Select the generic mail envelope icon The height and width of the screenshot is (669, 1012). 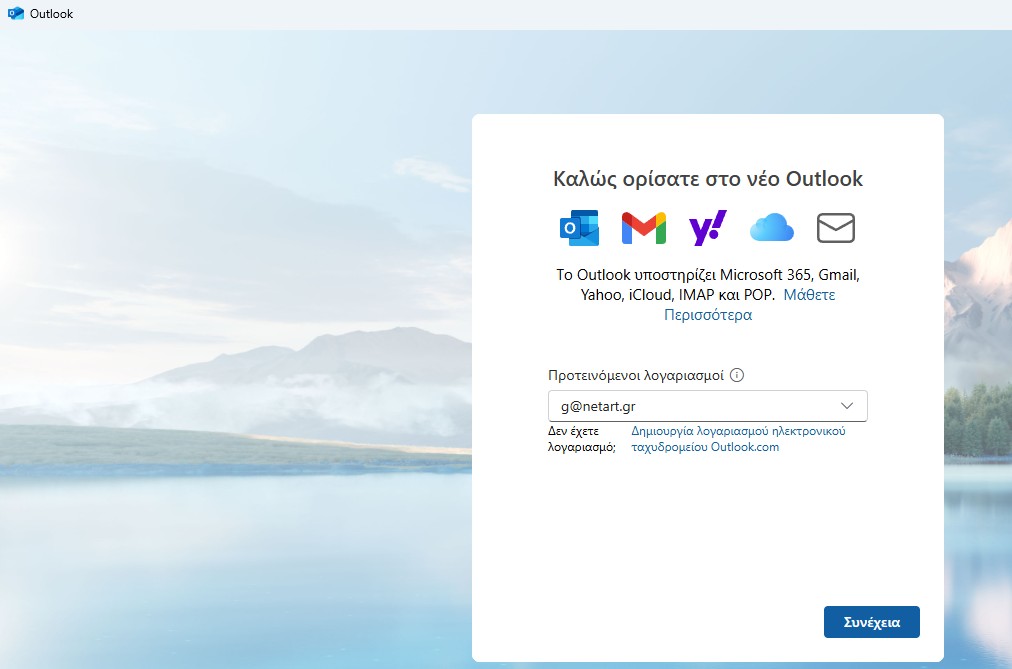coord(836,228)
